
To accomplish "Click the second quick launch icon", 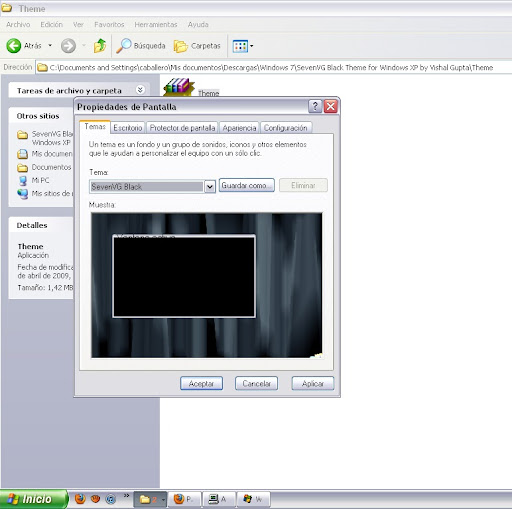I will pos(95,499).
